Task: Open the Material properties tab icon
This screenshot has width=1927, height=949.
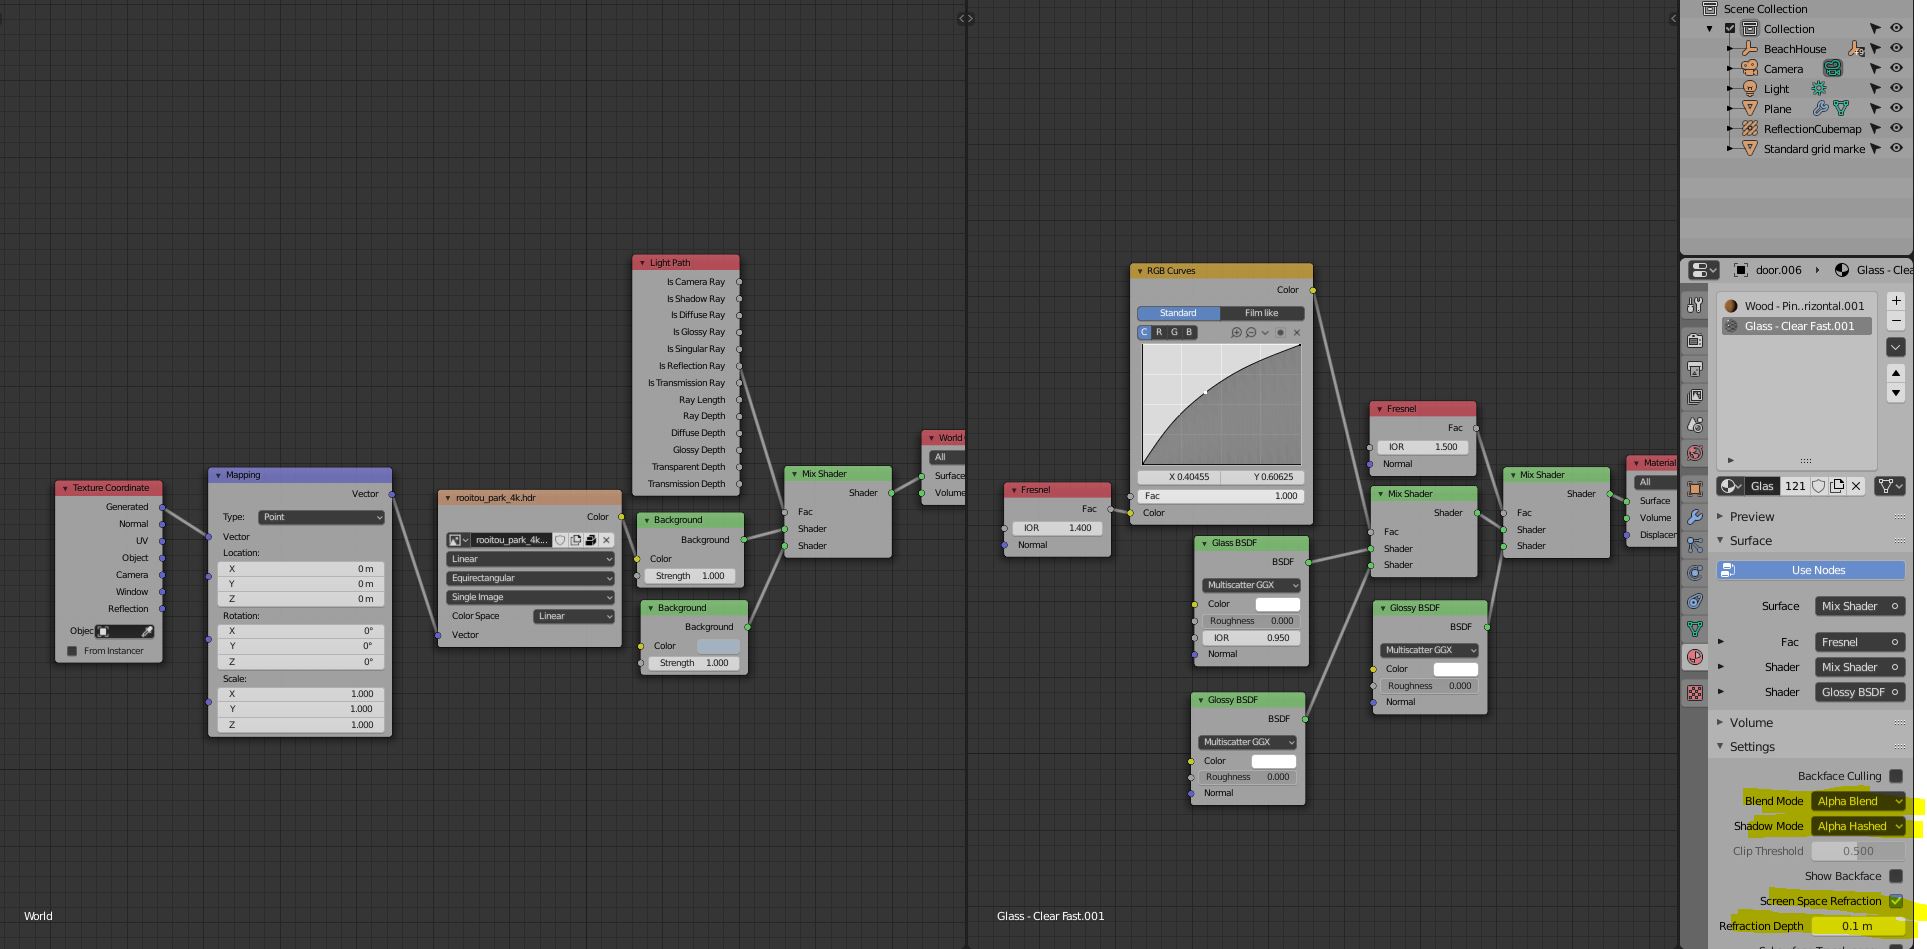Action: point(1695,657)
